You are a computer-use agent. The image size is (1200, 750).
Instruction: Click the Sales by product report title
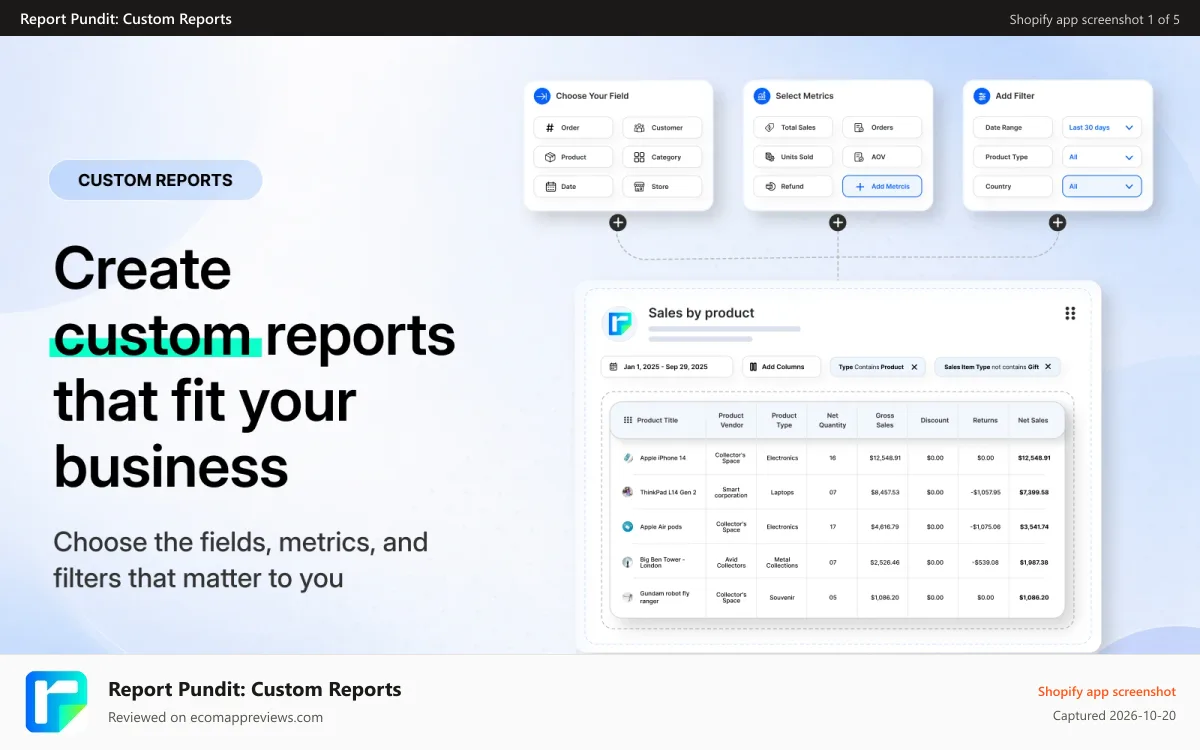click(x=701, y=313)
